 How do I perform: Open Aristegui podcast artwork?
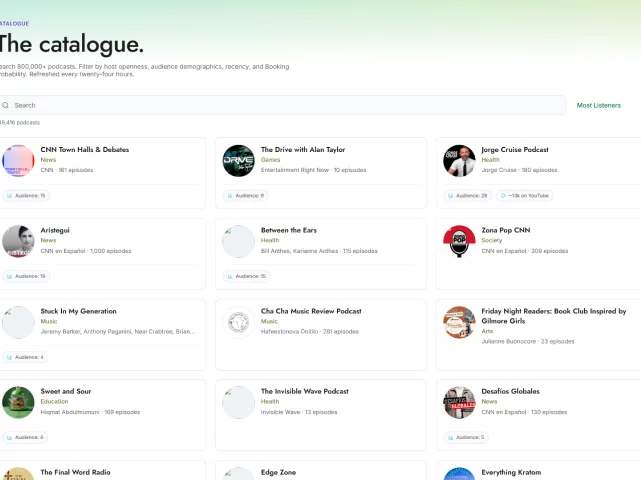(18, 241)
